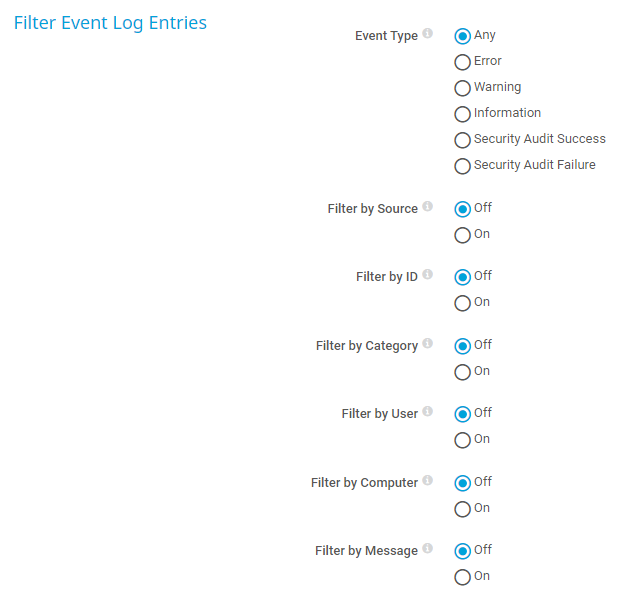Choose the Information event type

pyautogui.click(x=462, y=114)
